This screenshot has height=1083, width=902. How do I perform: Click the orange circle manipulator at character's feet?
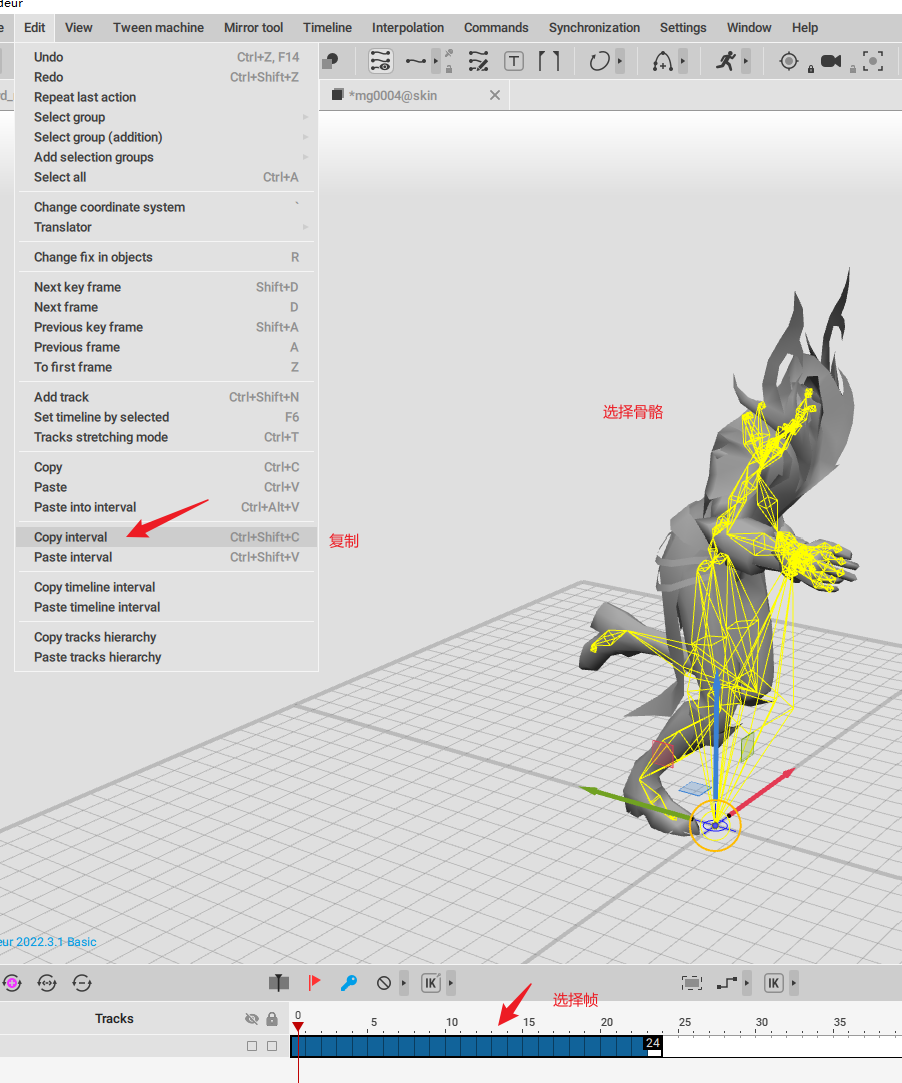point(716,825)
